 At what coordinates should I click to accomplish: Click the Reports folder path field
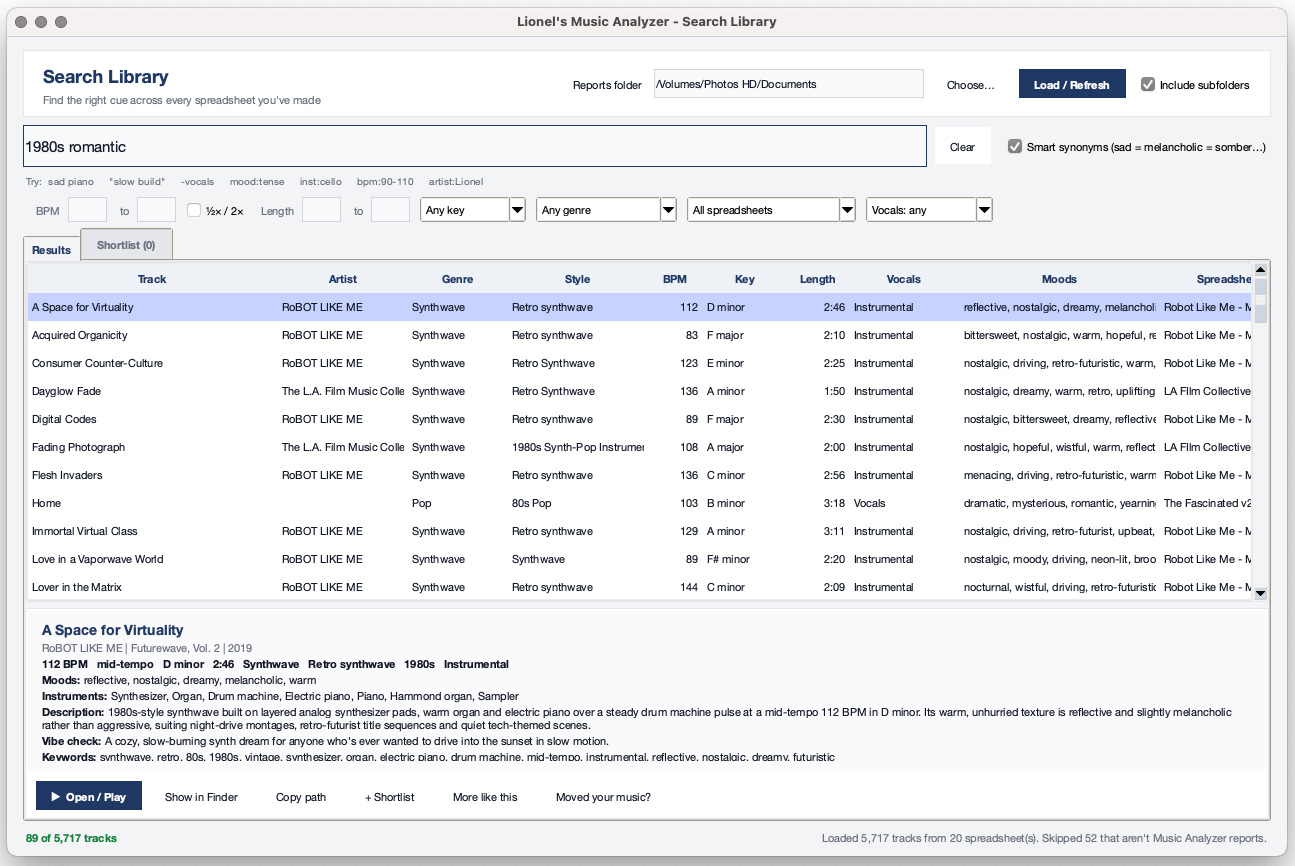coord(789,84)
